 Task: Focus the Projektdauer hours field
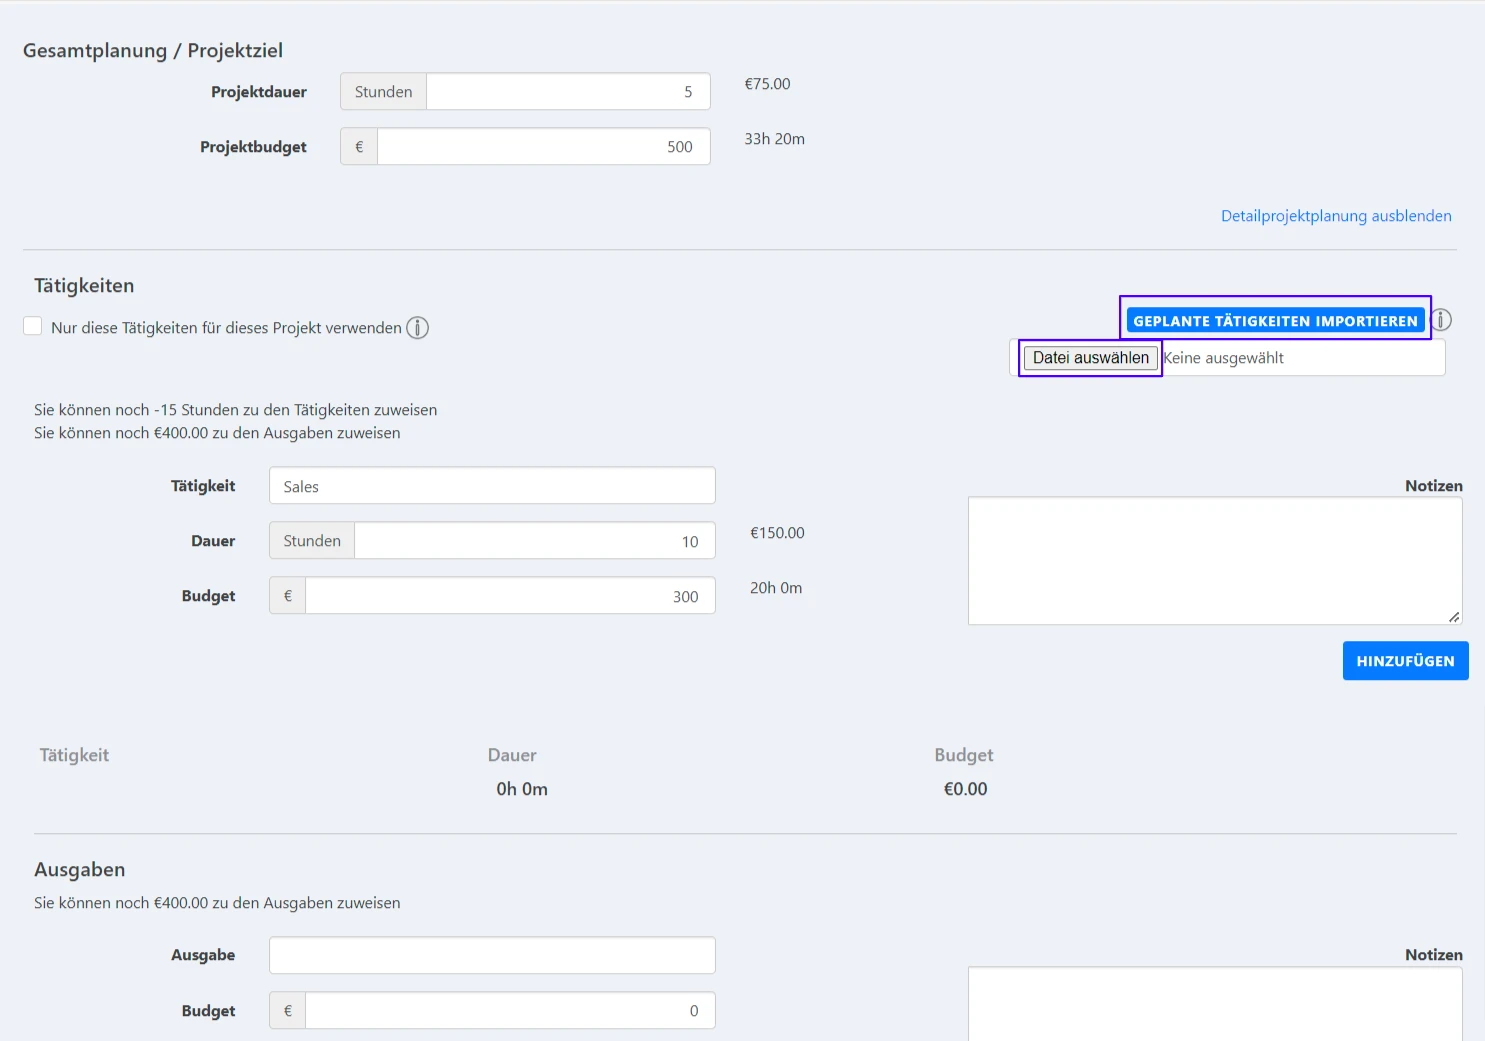(x=567, y=92)
